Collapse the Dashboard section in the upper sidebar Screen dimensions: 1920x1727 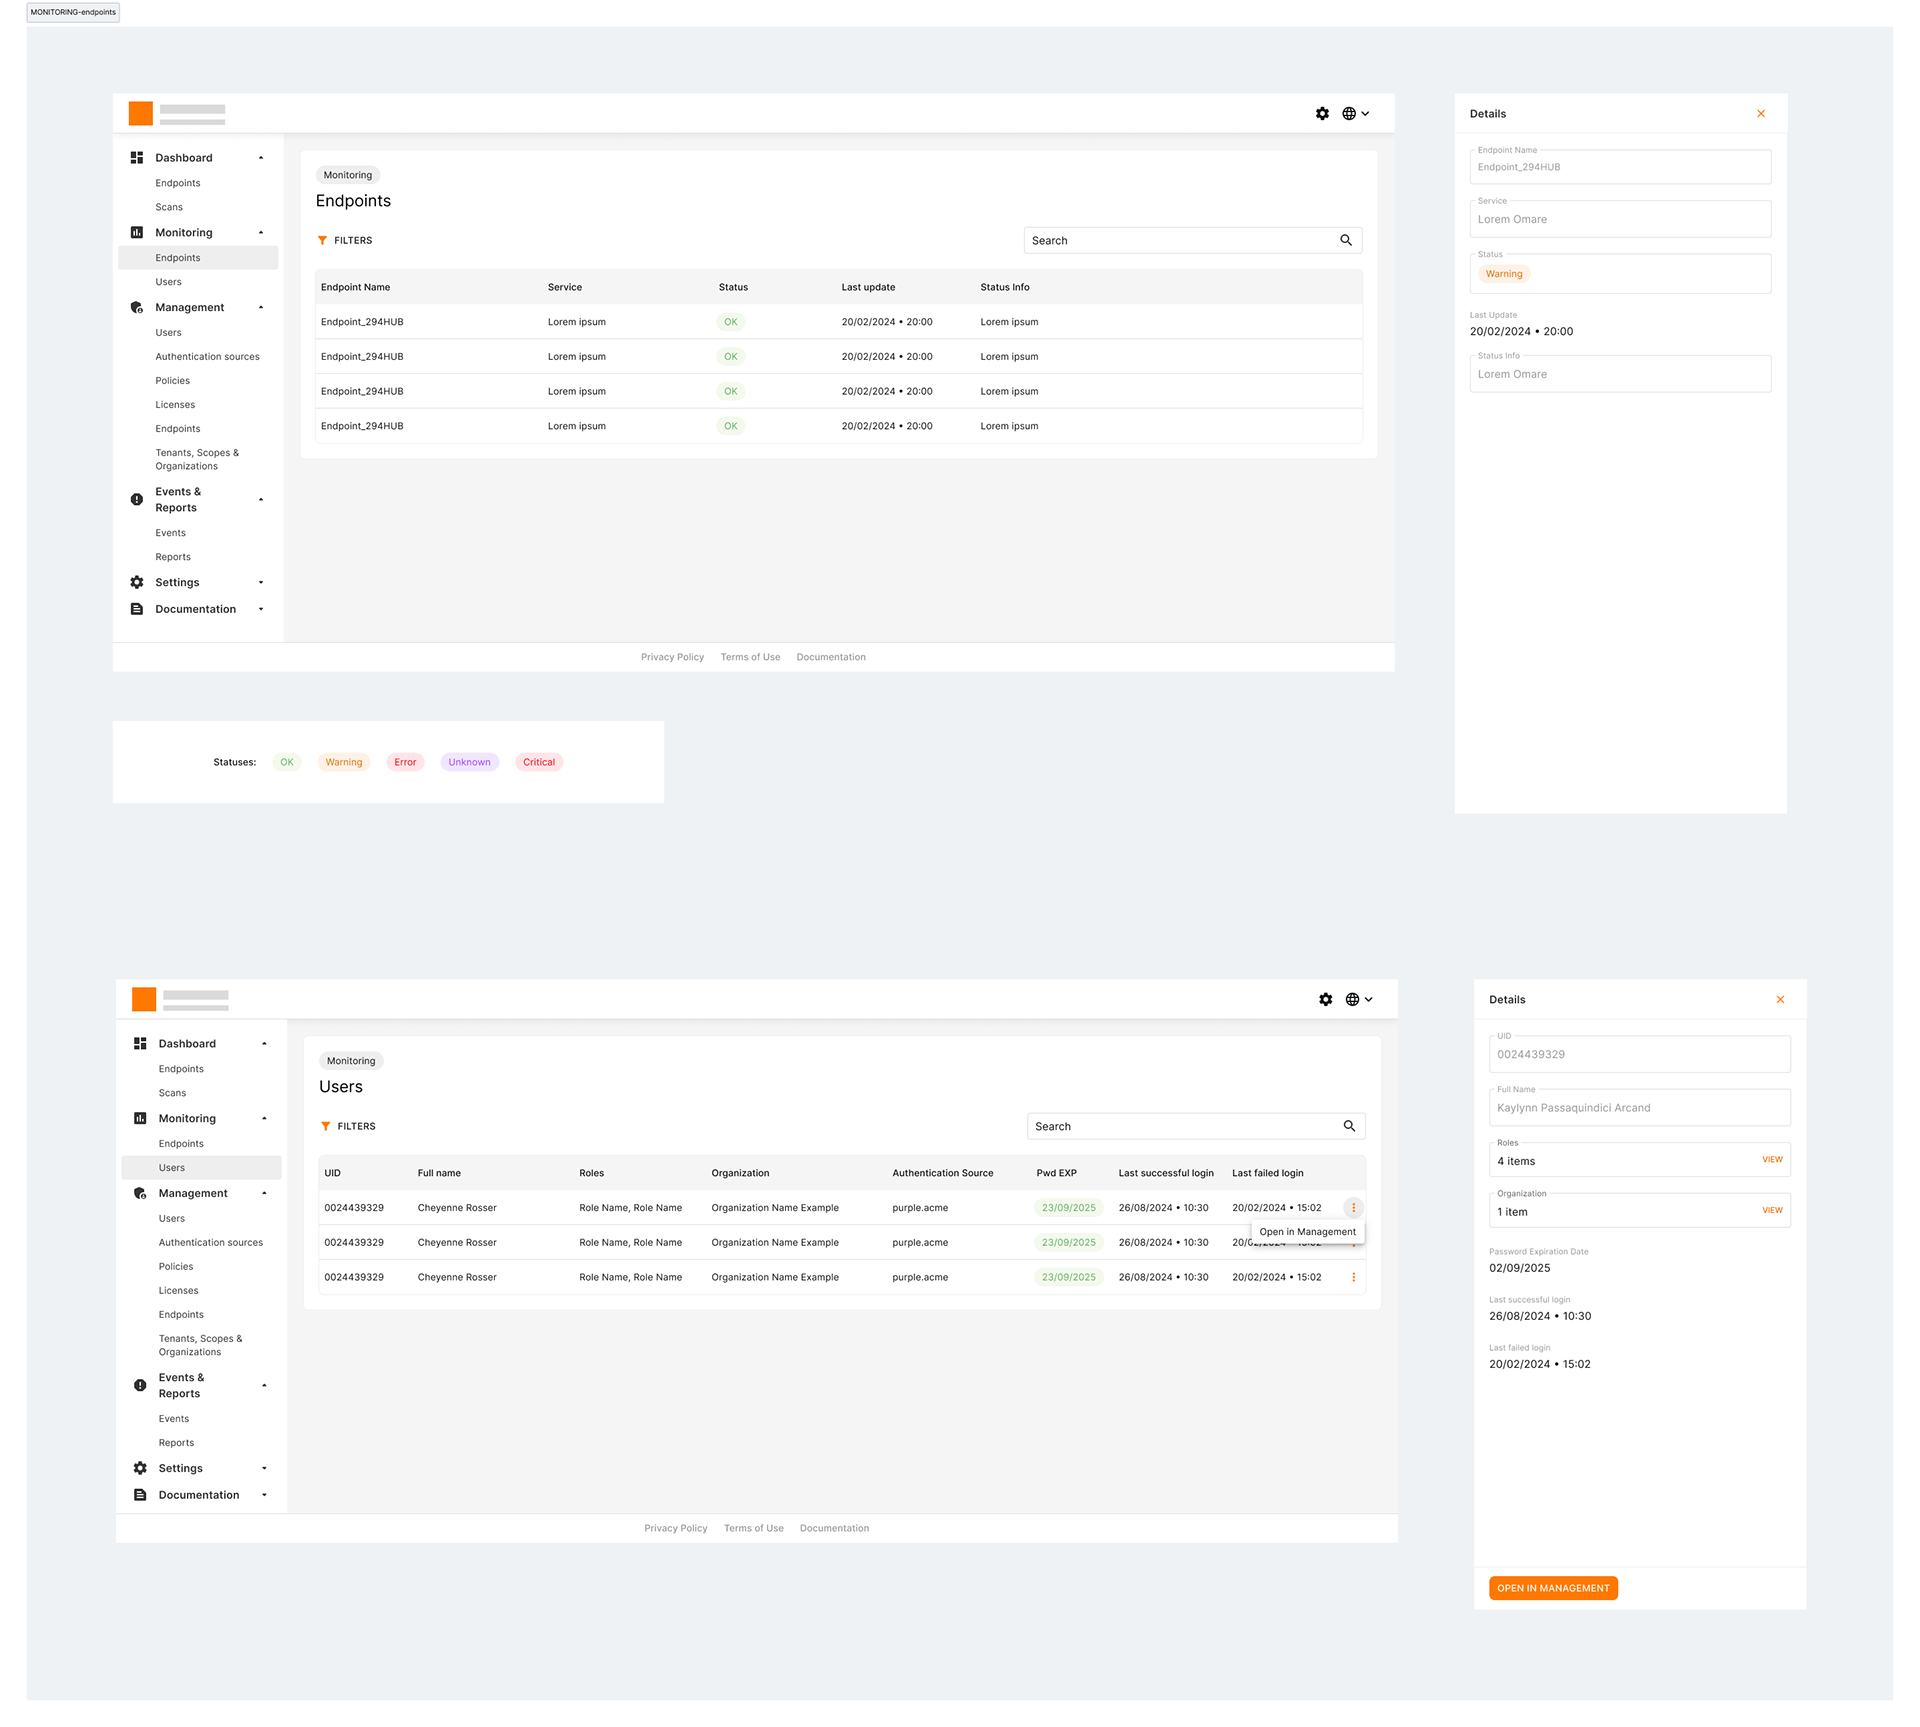tap(261, 158)
